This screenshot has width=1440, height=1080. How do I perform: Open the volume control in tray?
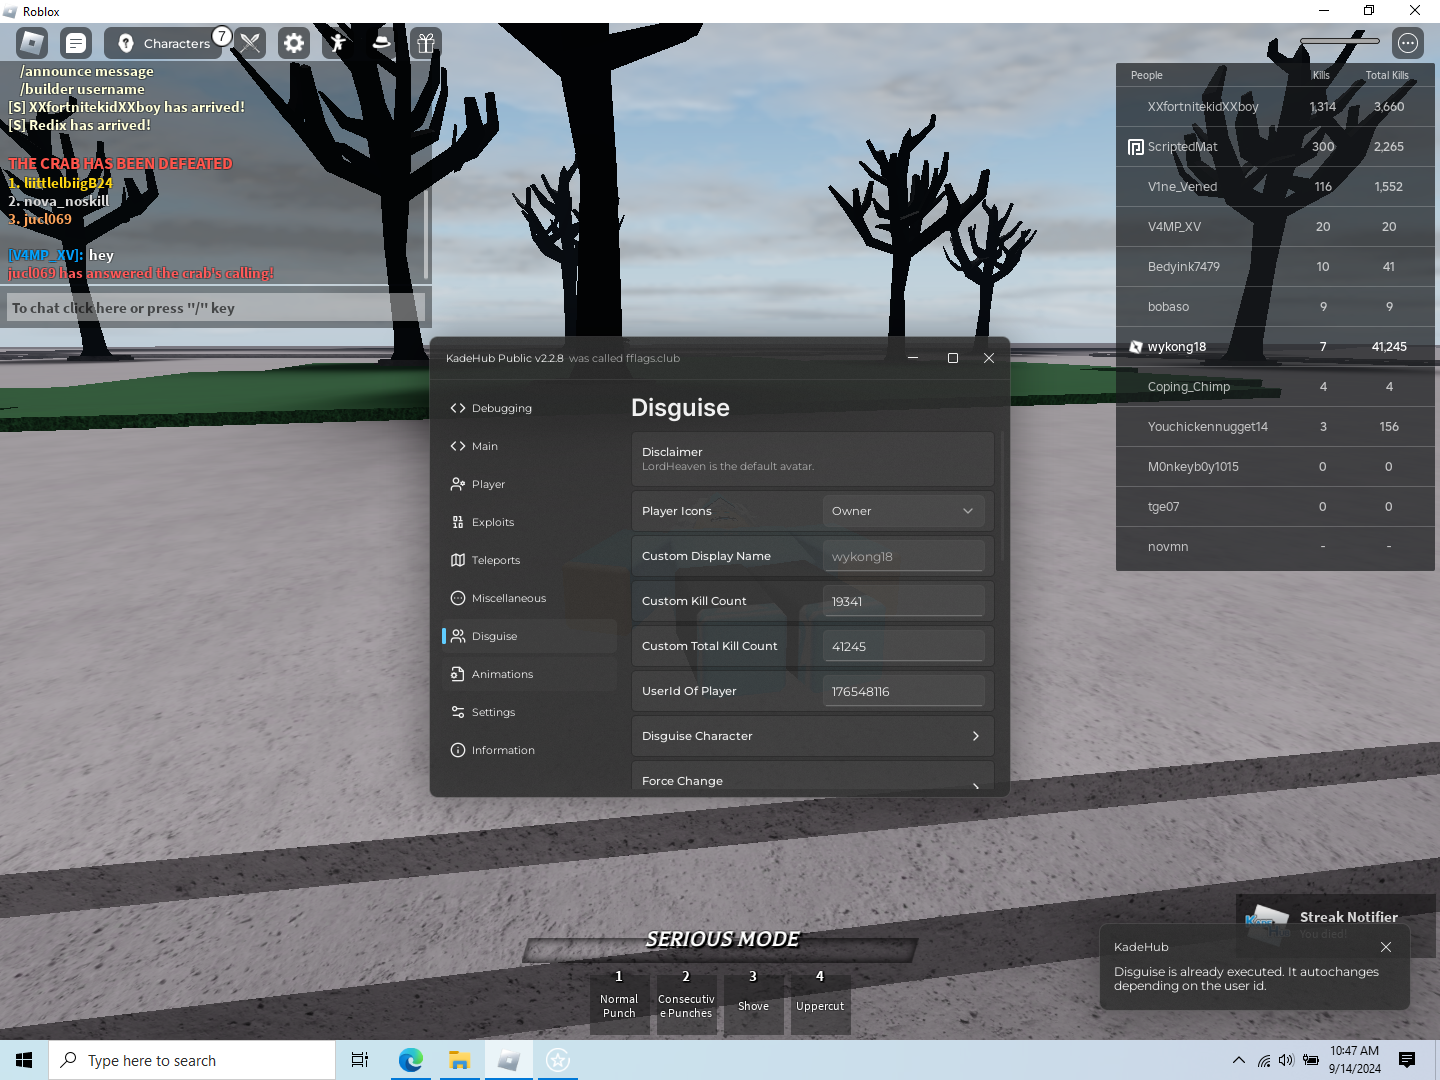click(x=1286, y=1060)
